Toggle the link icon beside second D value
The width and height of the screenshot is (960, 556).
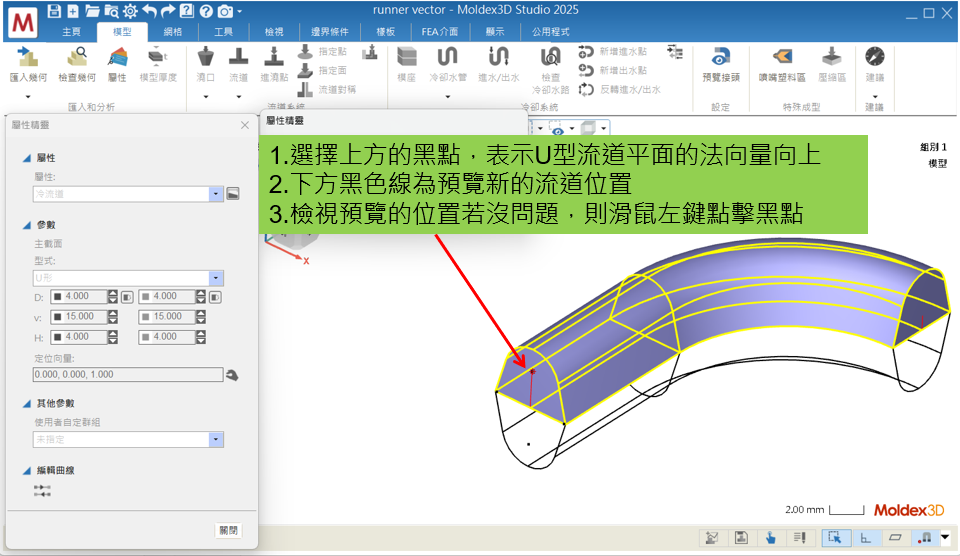click(x=216, y=297)
